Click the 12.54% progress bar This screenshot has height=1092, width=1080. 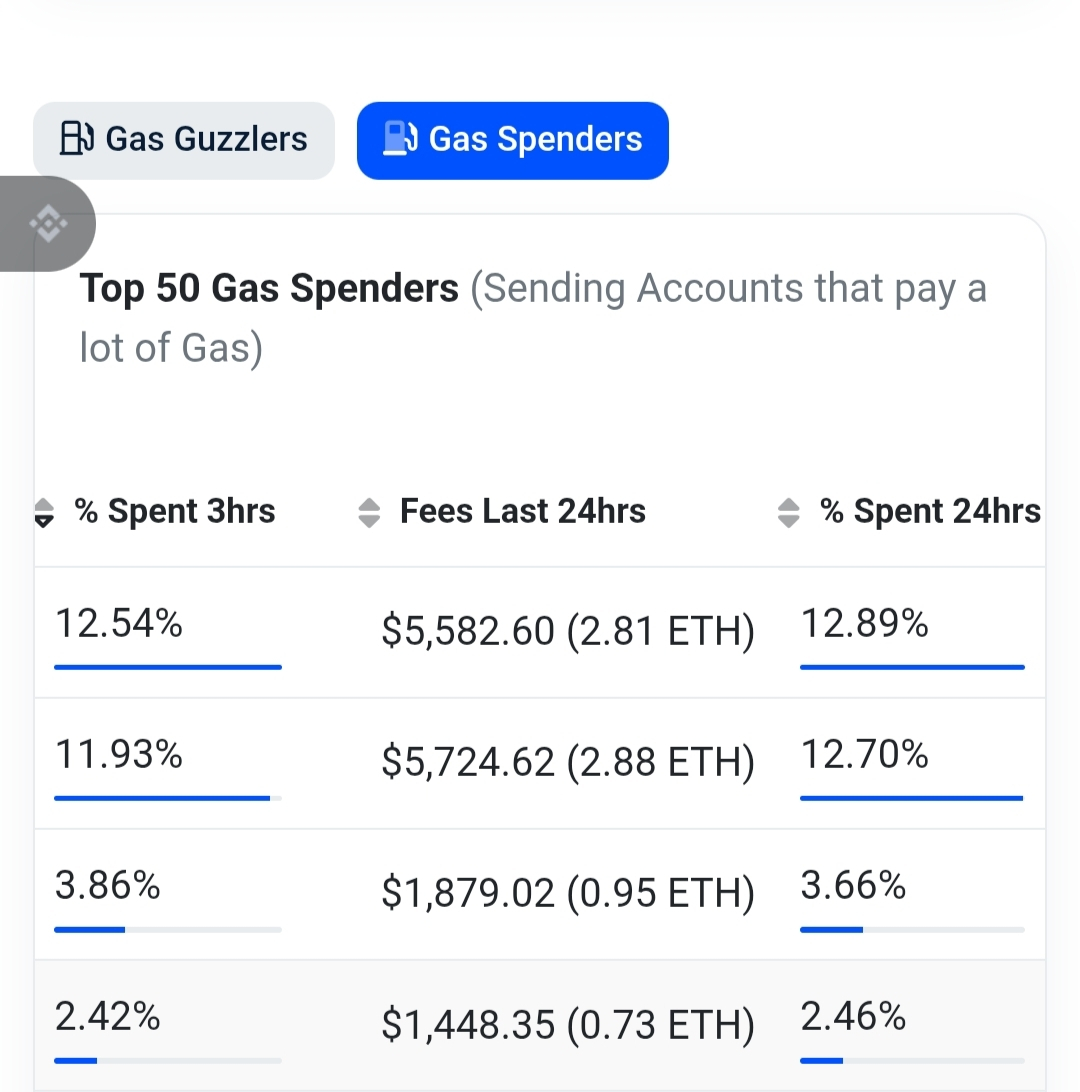click(x=168, y=667)
